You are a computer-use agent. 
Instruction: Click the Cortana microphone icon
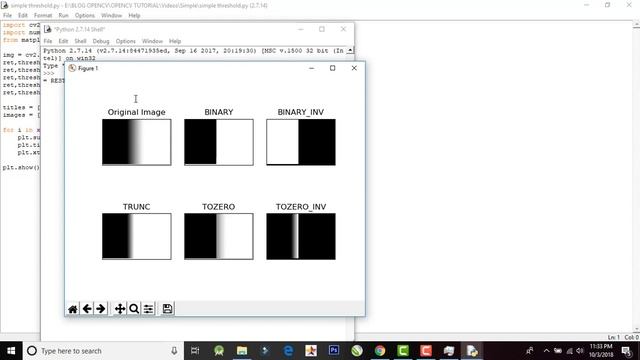174,351
